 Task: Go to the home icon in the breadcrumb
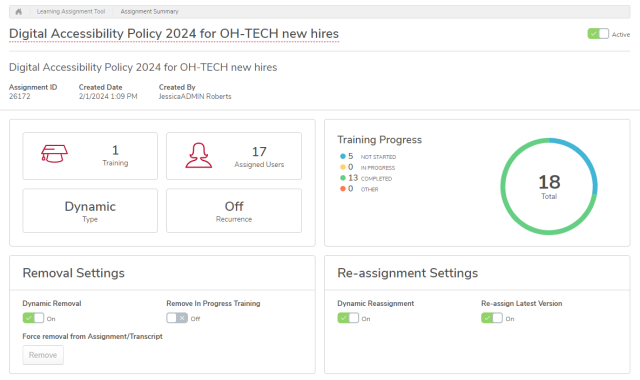point(18,11)
